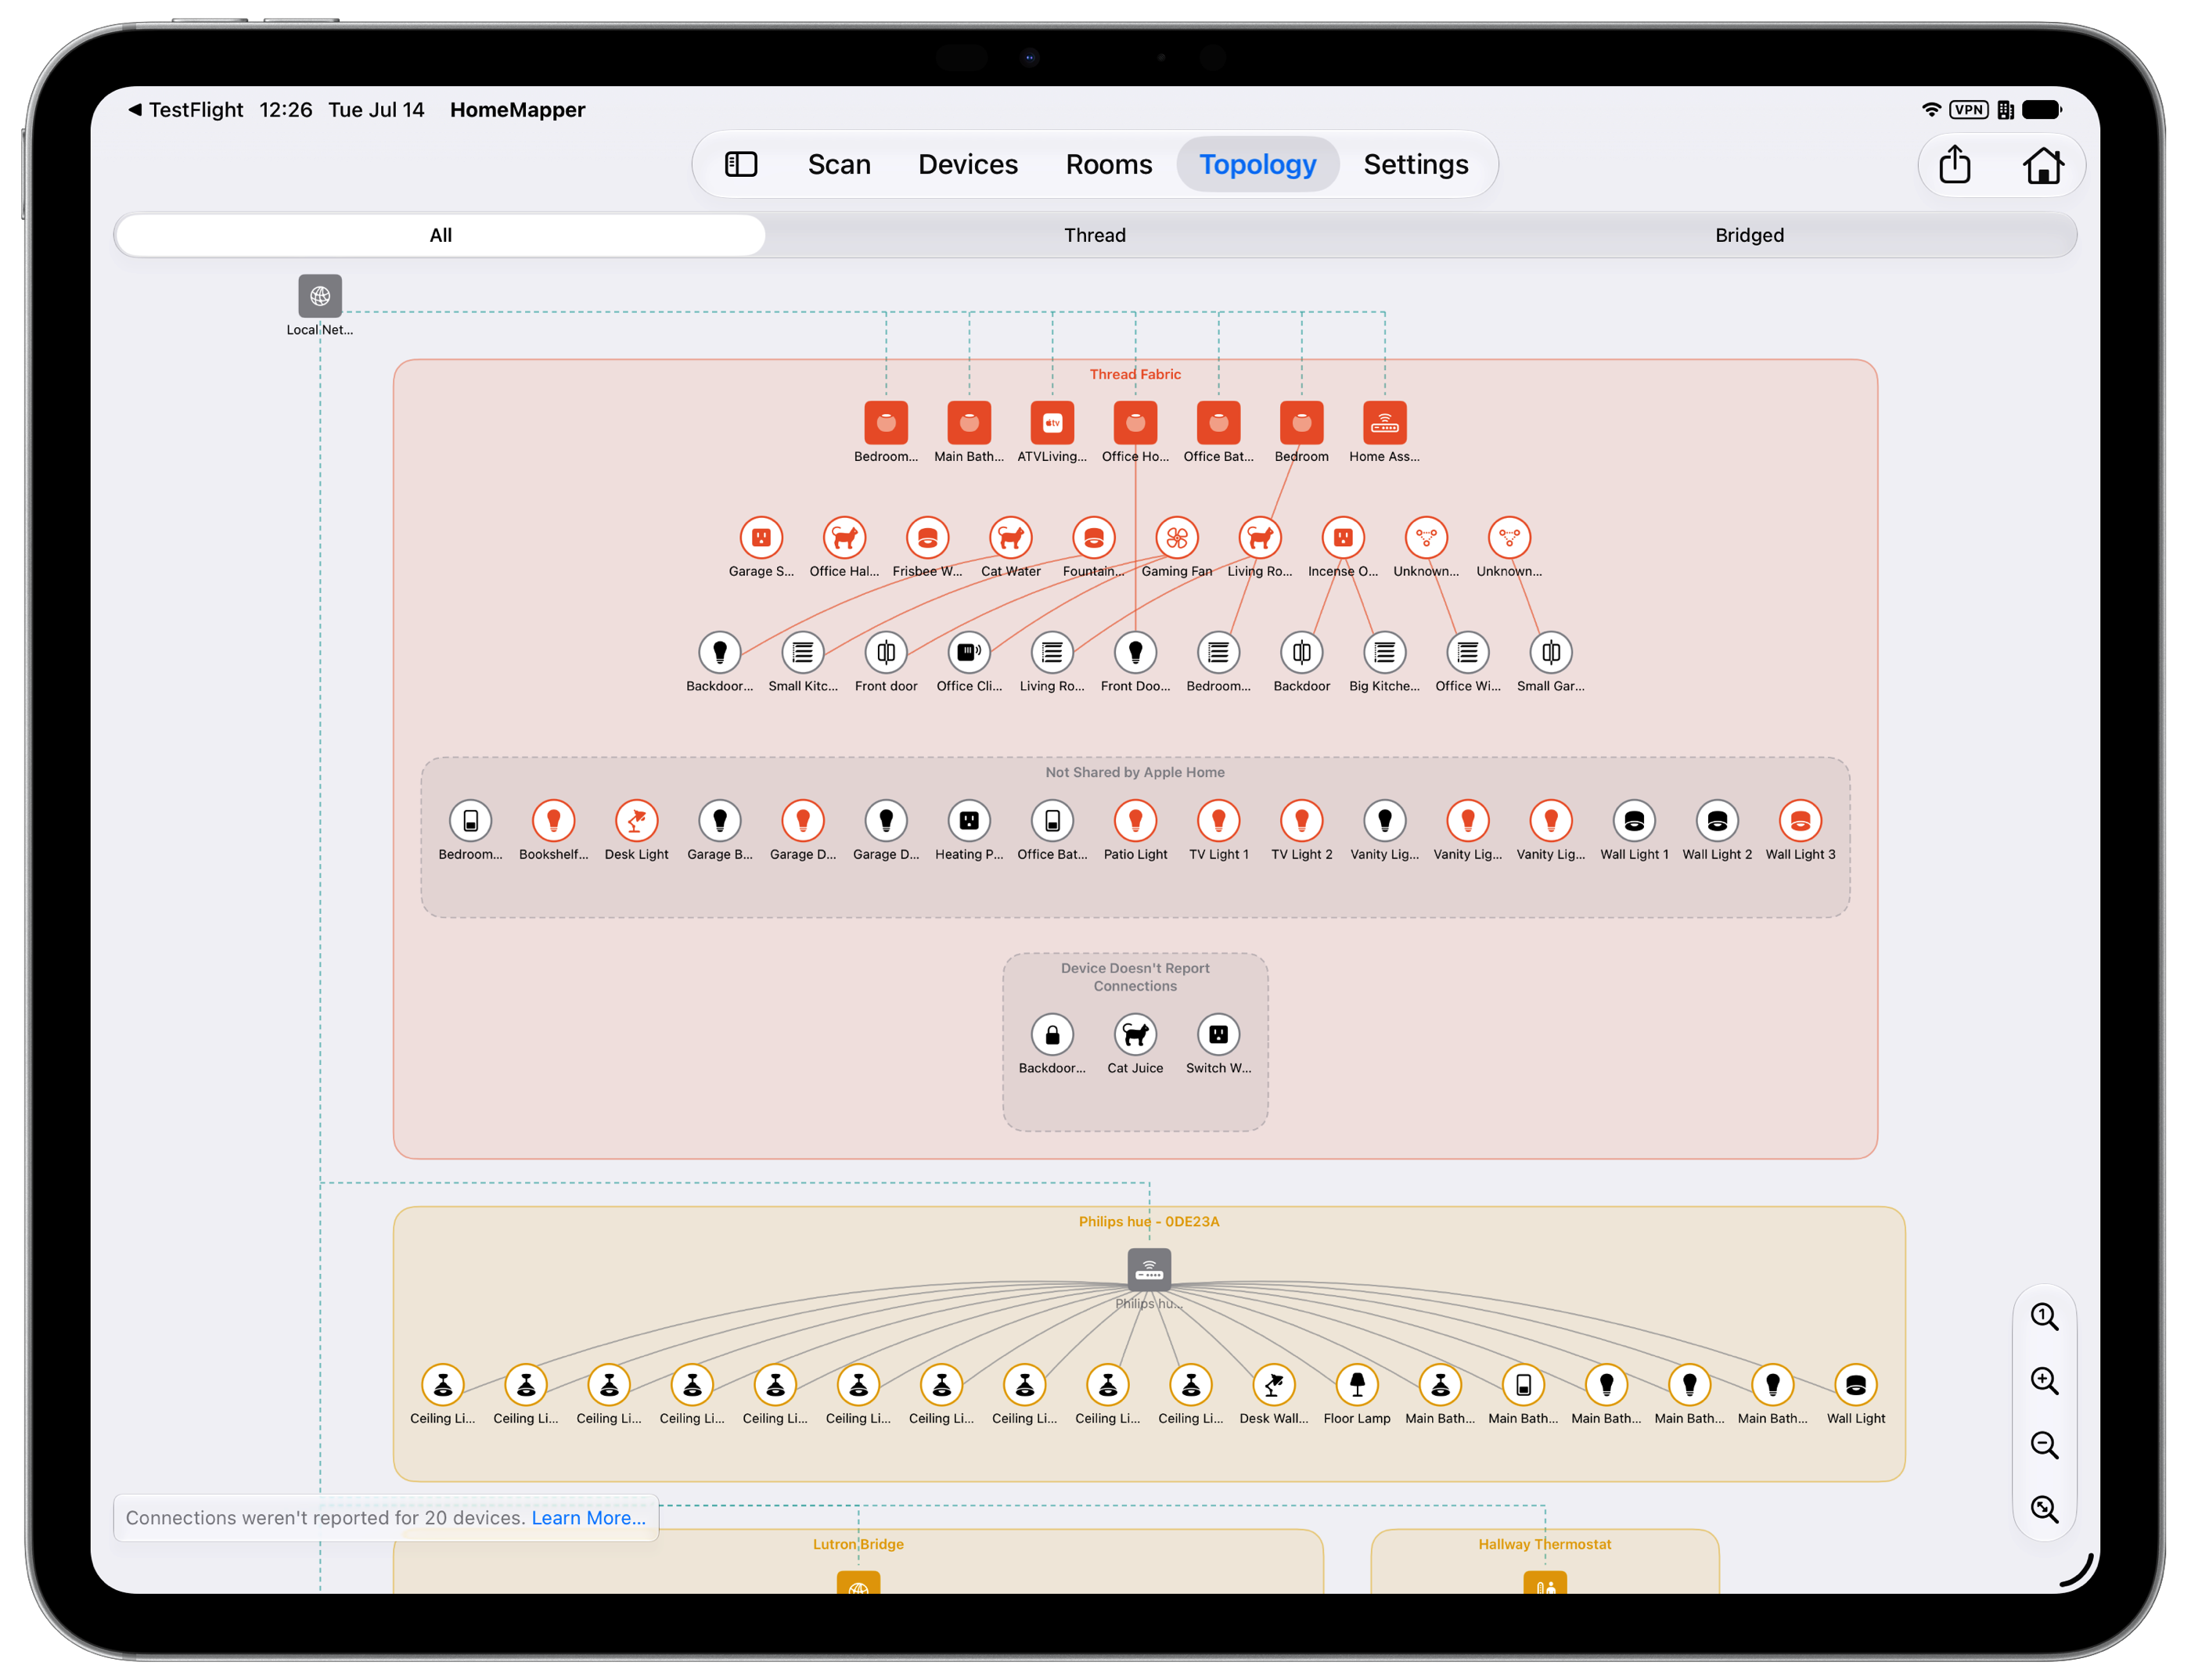Select the Switch W... outlet node
2191x1680 pixels.
tap(1218, 1035)
